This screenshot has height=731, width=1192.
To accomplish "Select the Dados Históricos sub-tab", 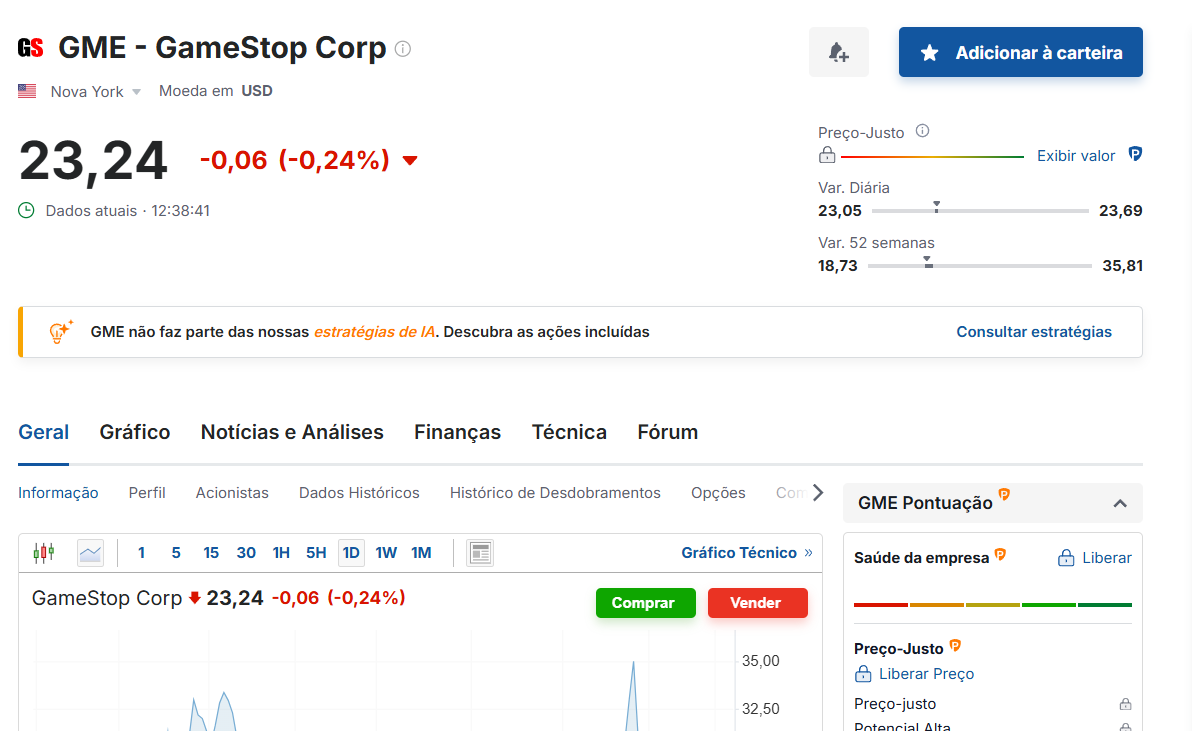I will [359, 493].
